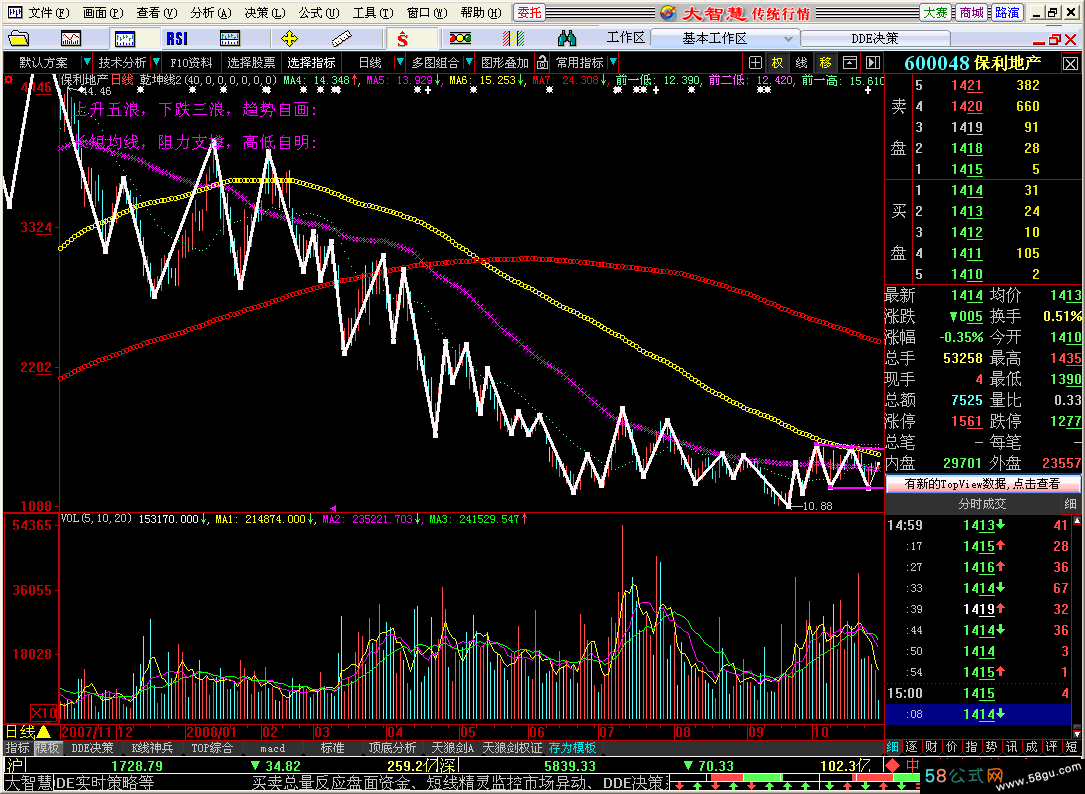Viewport: 1085px width, 794px height.
Task: Switch to the 指标 bottom tab
Action: point(17,748)
